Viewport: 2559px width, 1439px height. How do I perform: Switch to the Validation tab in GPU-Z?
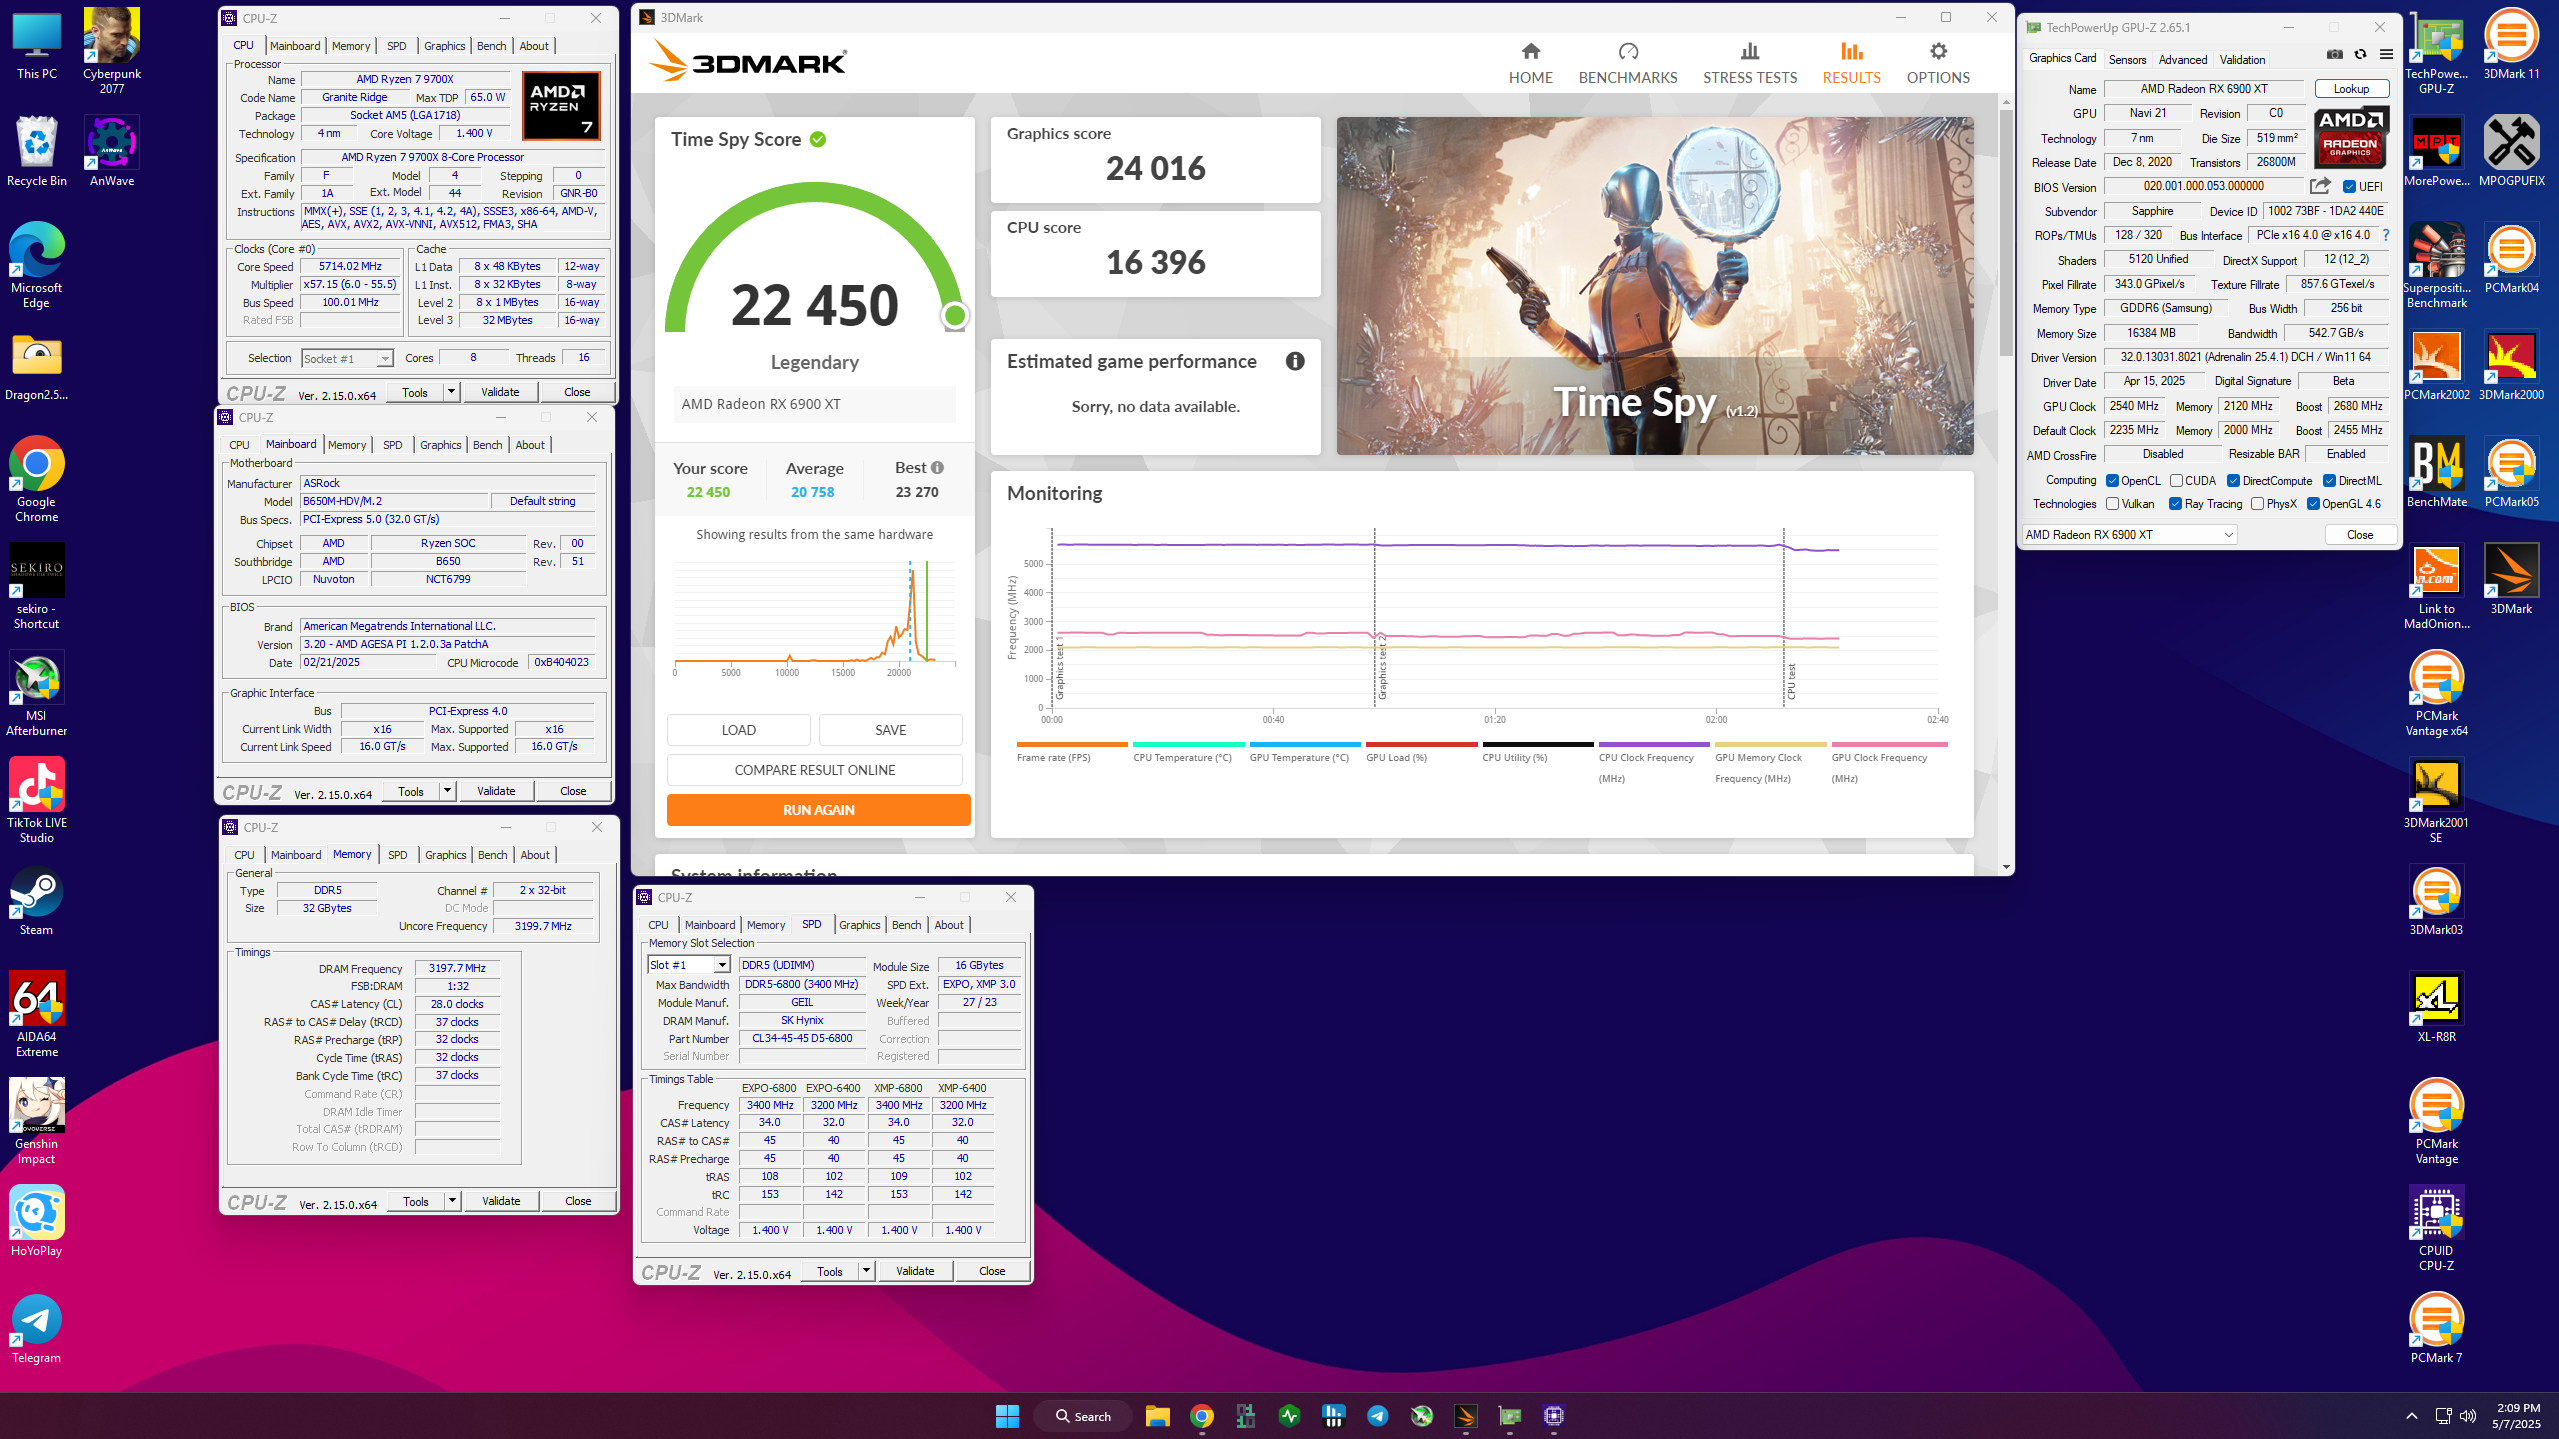tap(2242, 60)
